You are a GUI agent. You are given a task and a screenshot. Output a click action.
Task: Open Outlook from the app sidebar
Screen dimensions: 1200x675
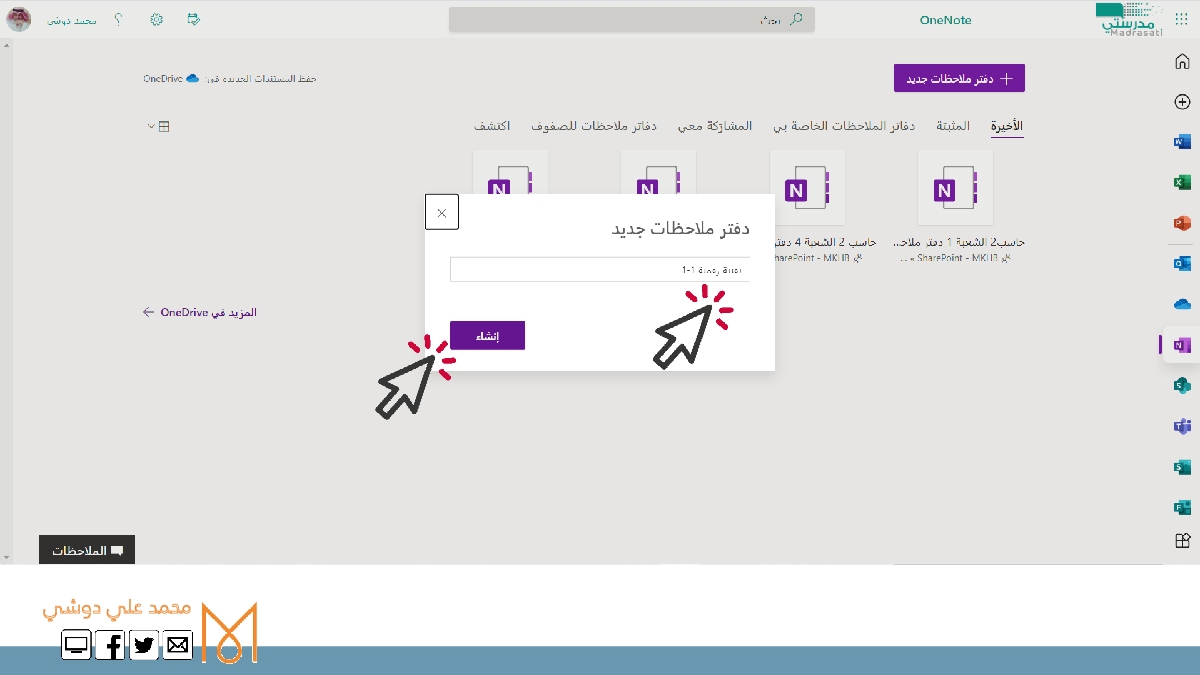tap(1182, 263)
